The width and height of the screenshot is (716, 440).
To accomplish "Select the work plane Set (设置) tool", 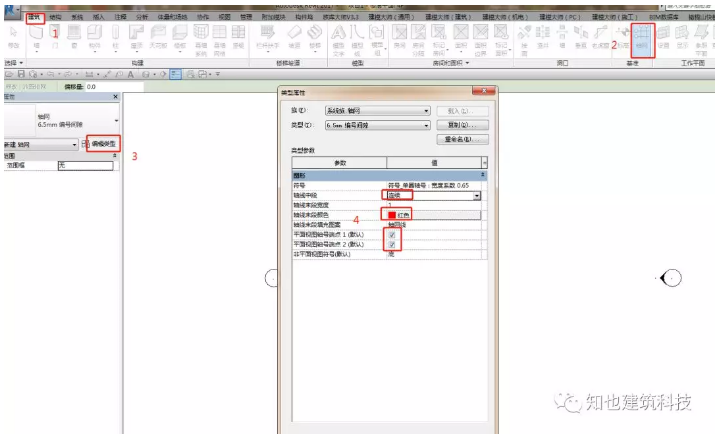I will [663, 37].
